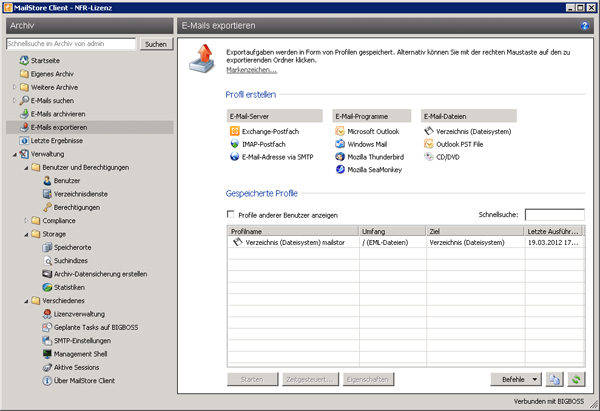Screen dimensions: 600x411
Task: Collapse the Verwaltung tree node
Action: [x=15, y=154]
